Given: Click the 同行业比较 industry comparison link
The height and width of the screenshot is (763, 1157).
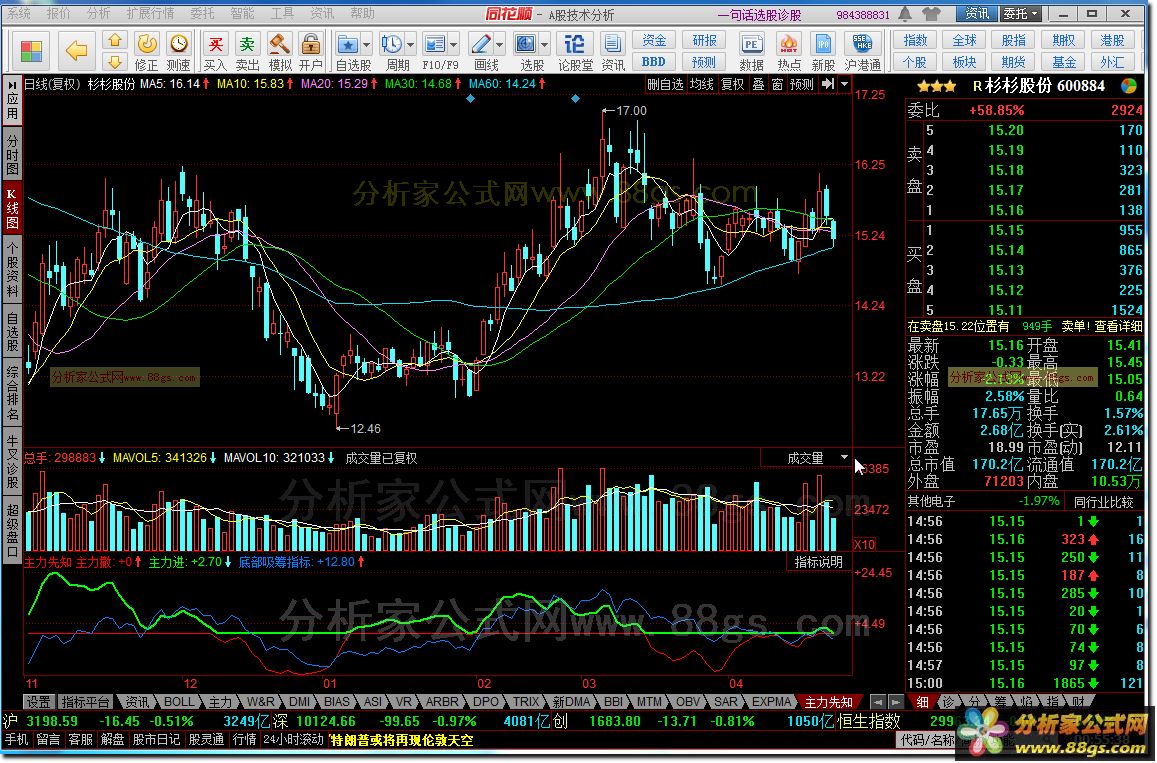Looking at the screenshot, I should [1102, 502].
